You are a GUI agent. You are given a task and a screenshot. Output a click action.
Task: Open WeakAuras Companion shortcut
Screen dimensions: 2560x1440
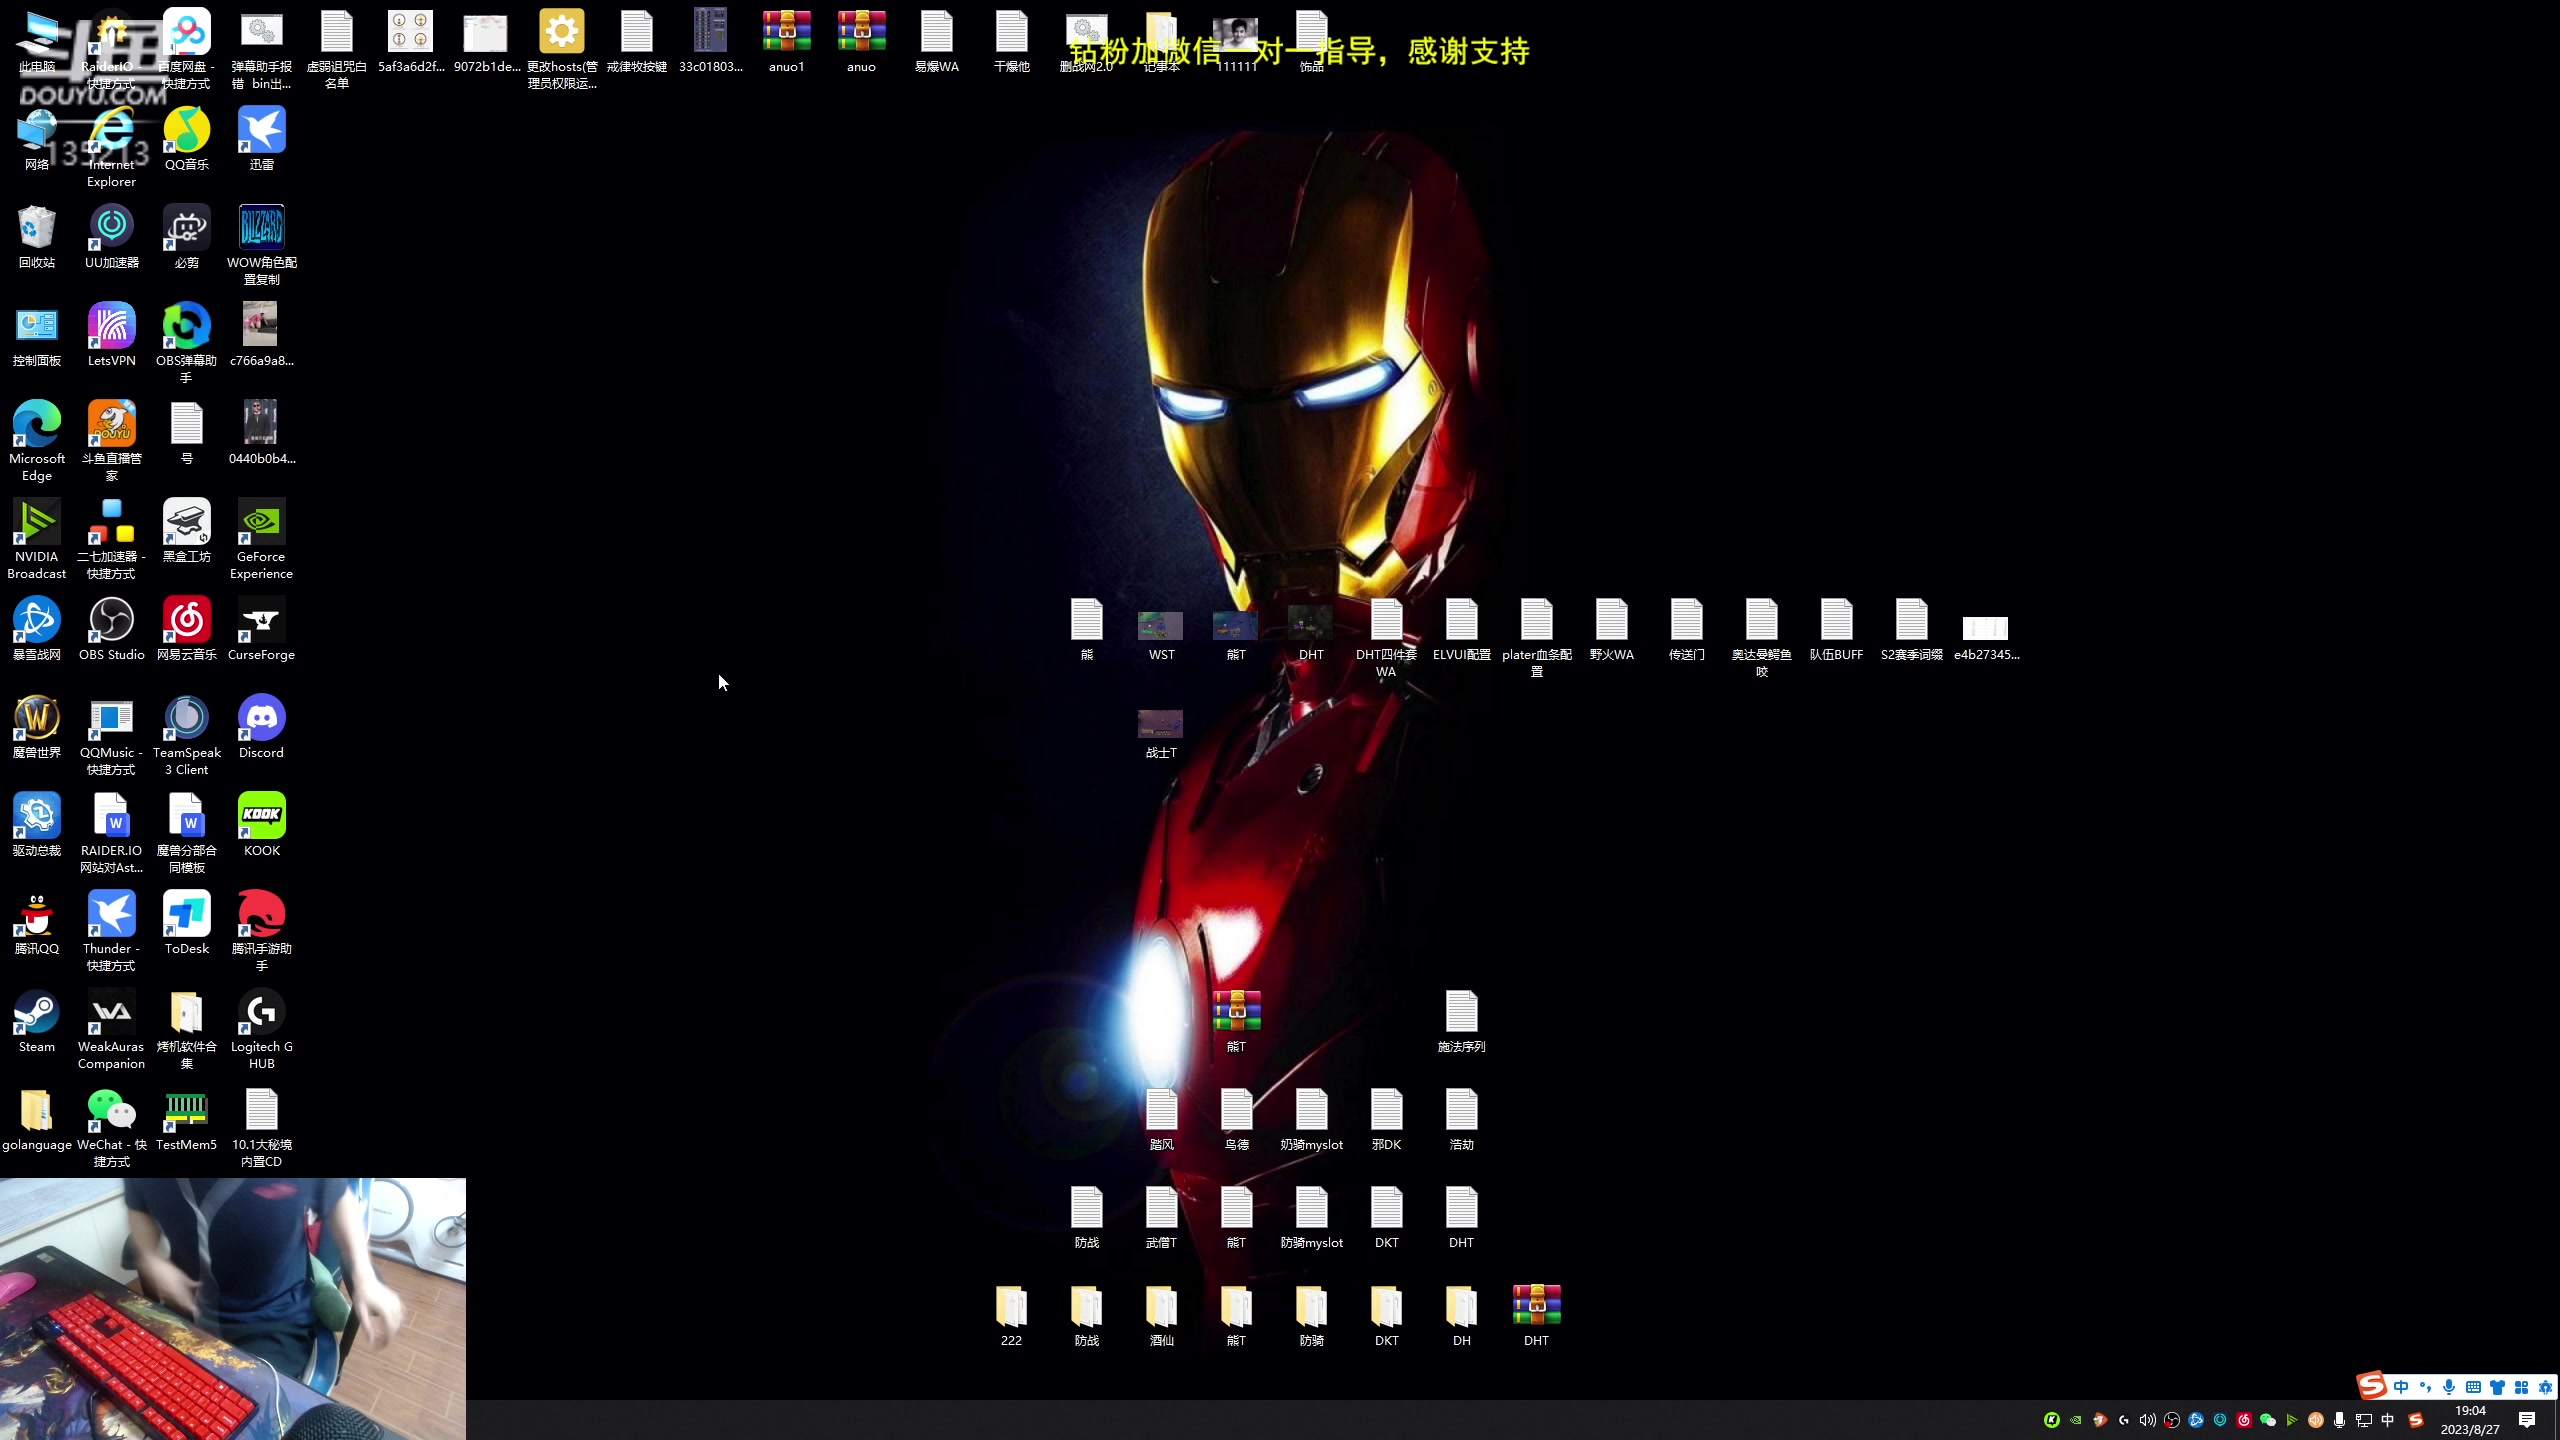pos(112,1030)
